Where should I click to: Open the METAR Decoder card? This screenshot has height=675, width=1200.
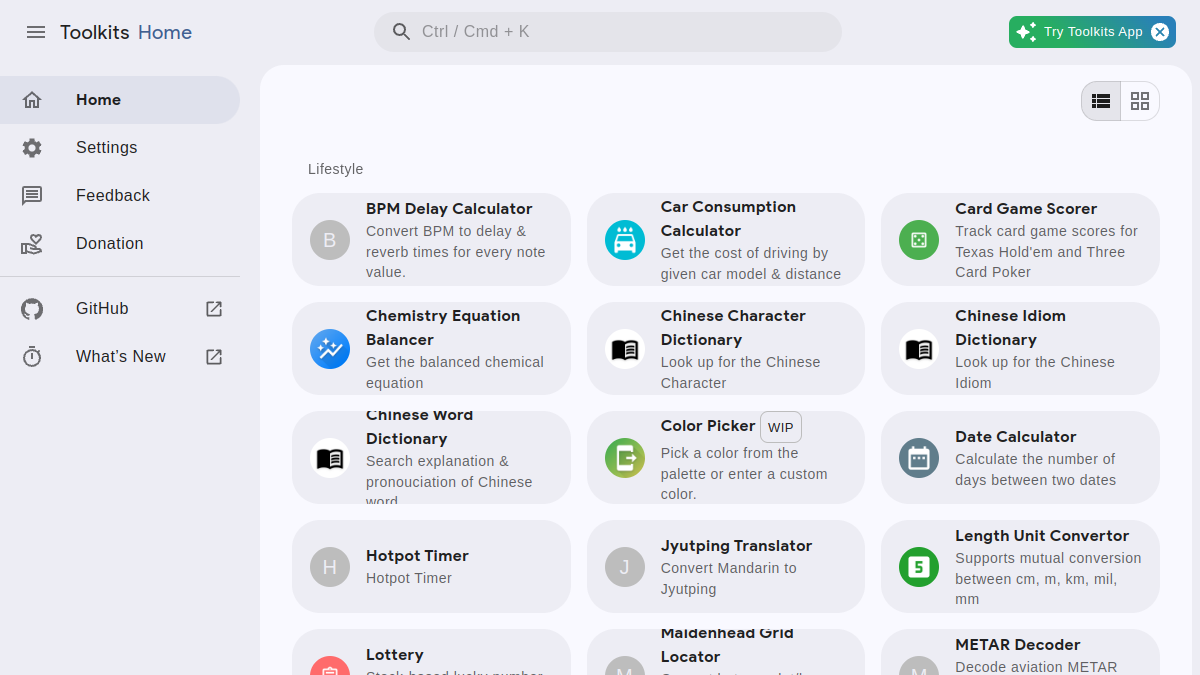click(1020, 653)
